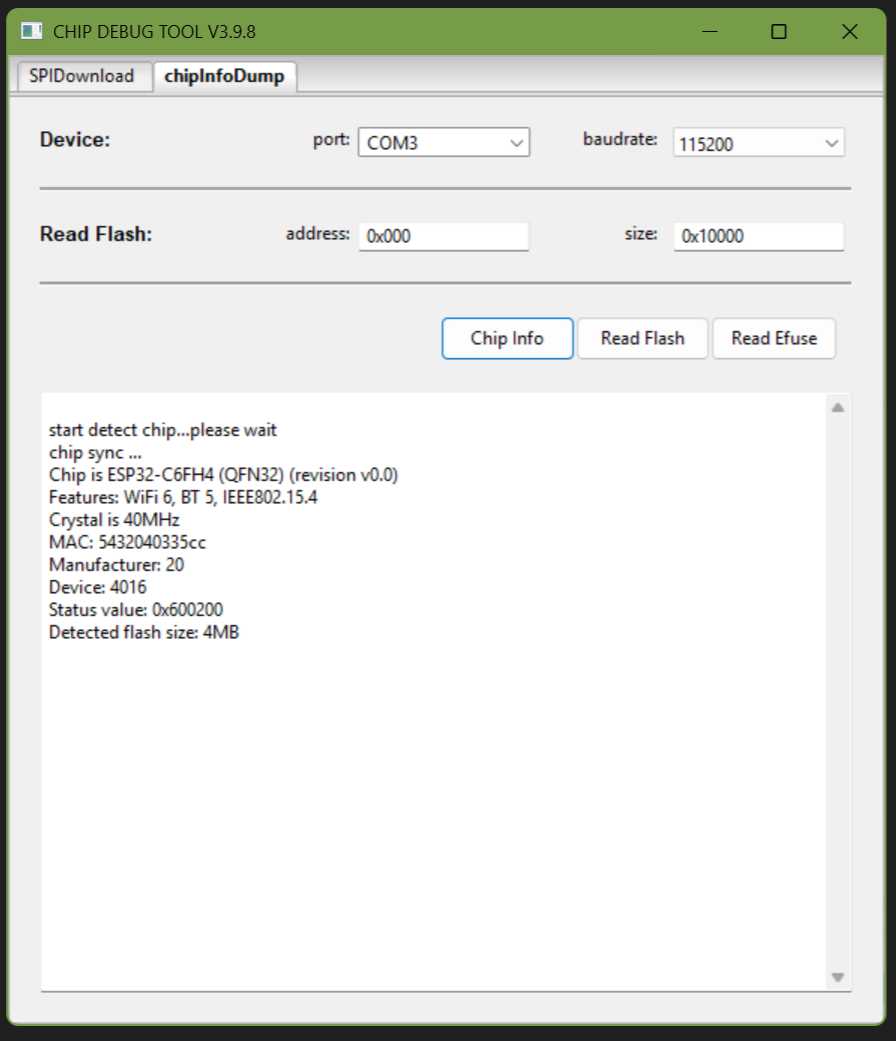
Task: Click the 'Crystal is 40MHz' log line
Action: coord(114,520)
